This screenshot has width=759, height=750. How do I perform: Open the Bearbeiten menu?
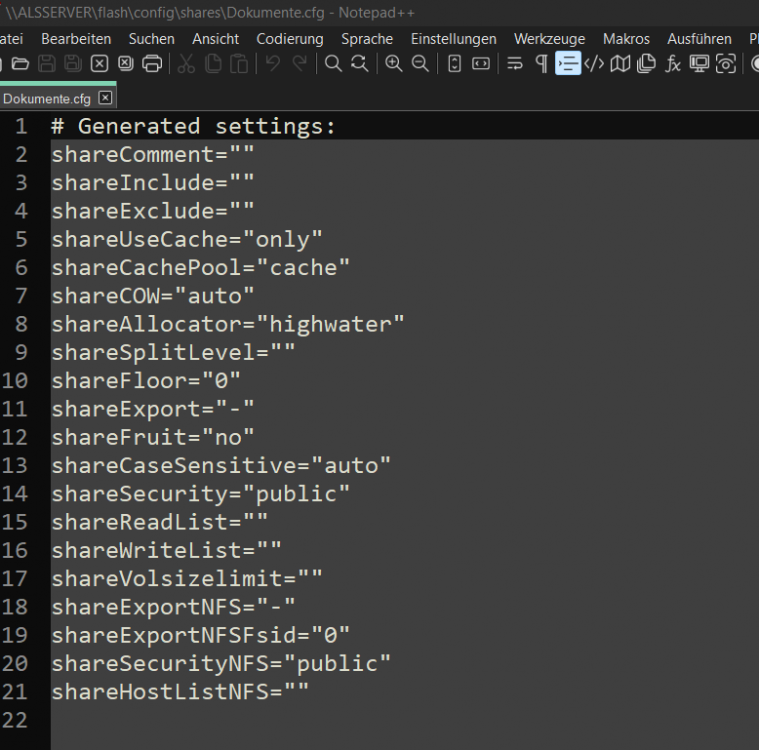pos(76,39)
